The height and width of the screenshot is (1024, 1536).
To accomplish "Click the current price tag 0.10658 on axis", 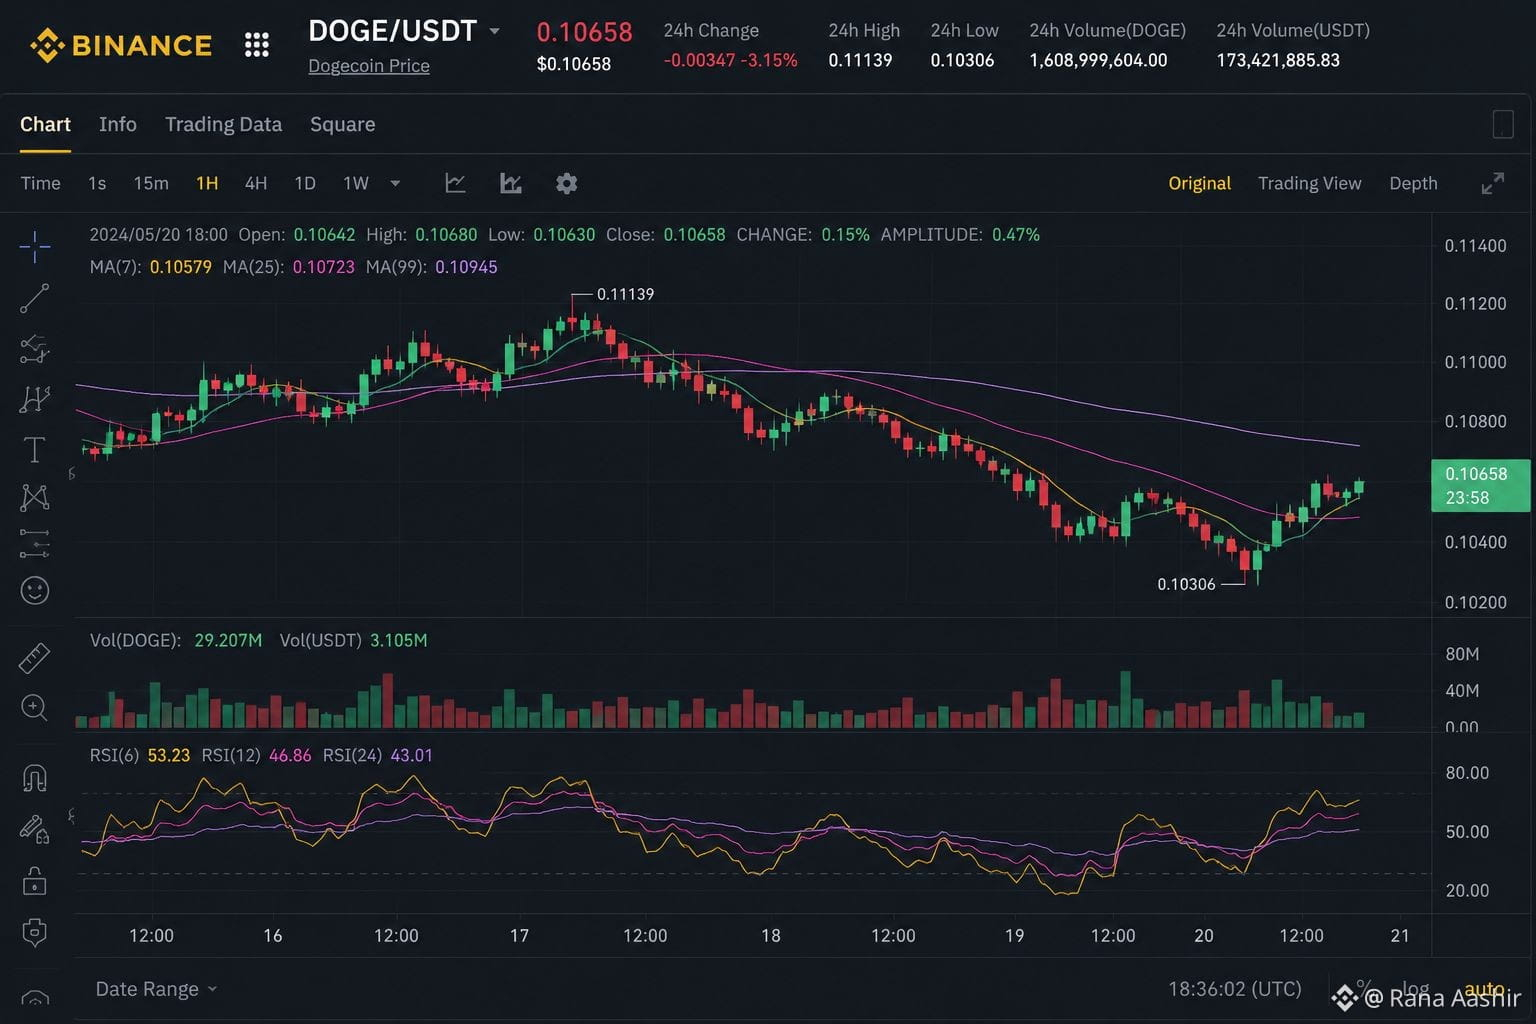I will tap(1480, 485).
